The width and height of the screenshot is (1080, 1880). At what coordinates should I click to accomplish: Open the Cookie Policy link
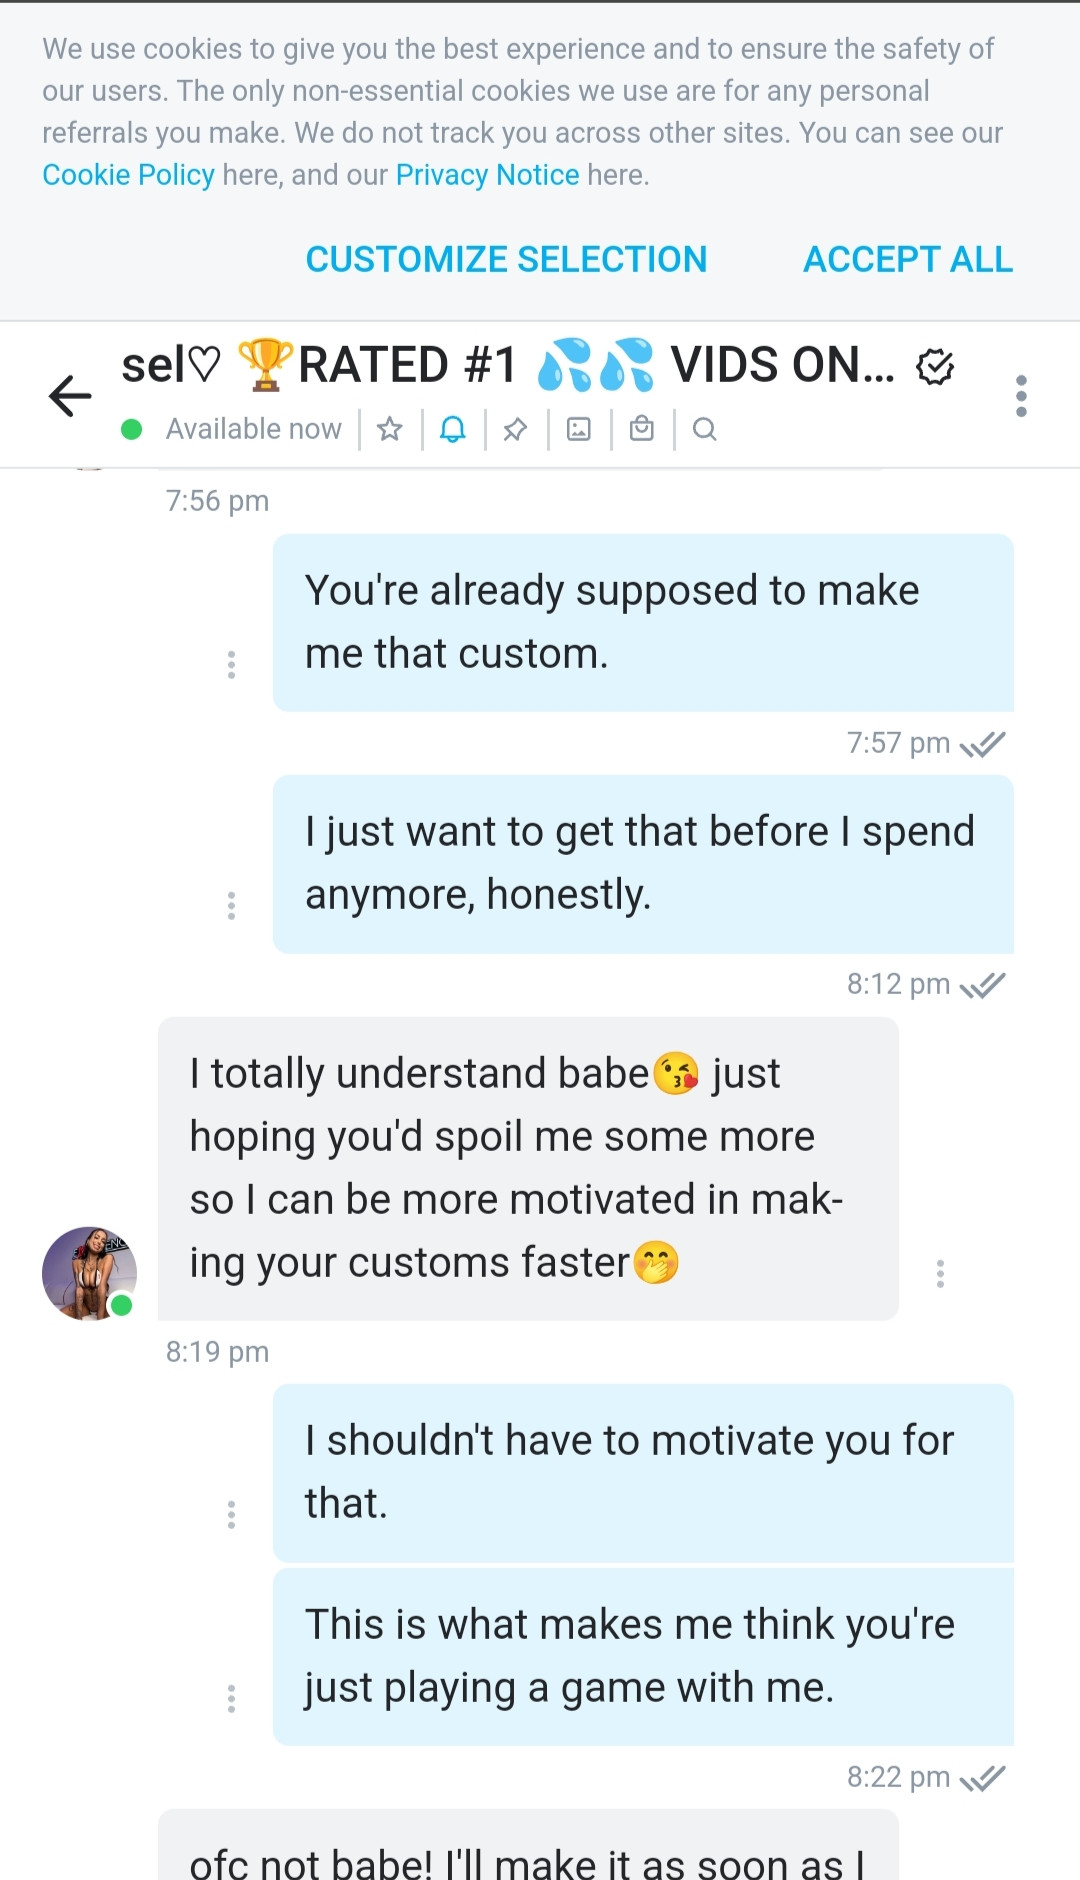pos(128,175)
